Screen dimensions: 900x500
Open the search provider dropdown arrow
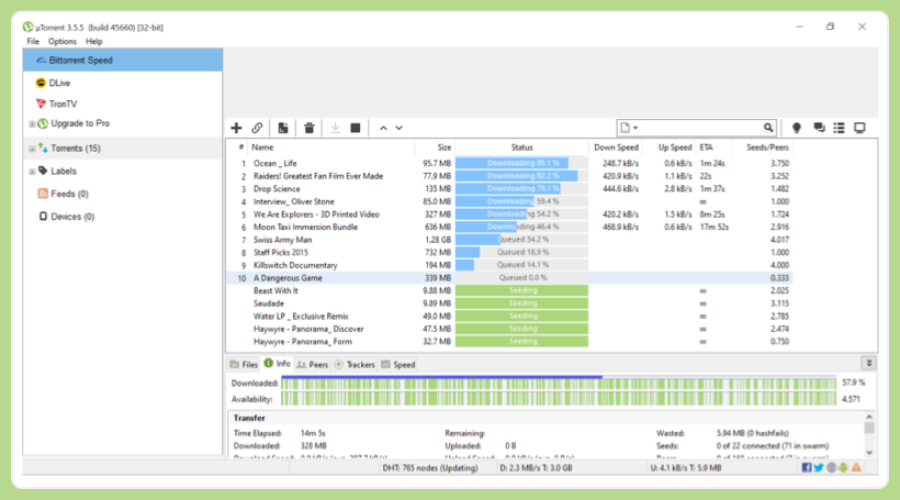pyautogui.click(x=635, y=128)
